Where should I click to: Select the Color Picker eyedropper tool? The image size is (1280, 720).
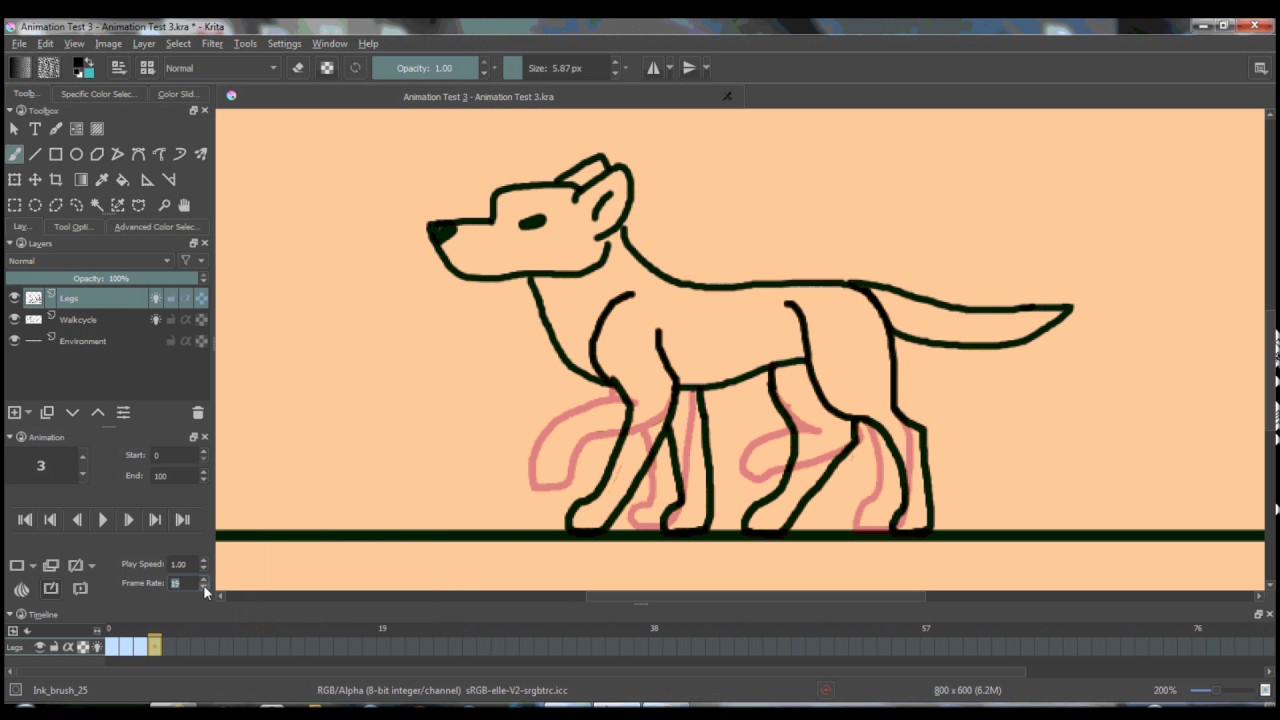pos(102,180)
